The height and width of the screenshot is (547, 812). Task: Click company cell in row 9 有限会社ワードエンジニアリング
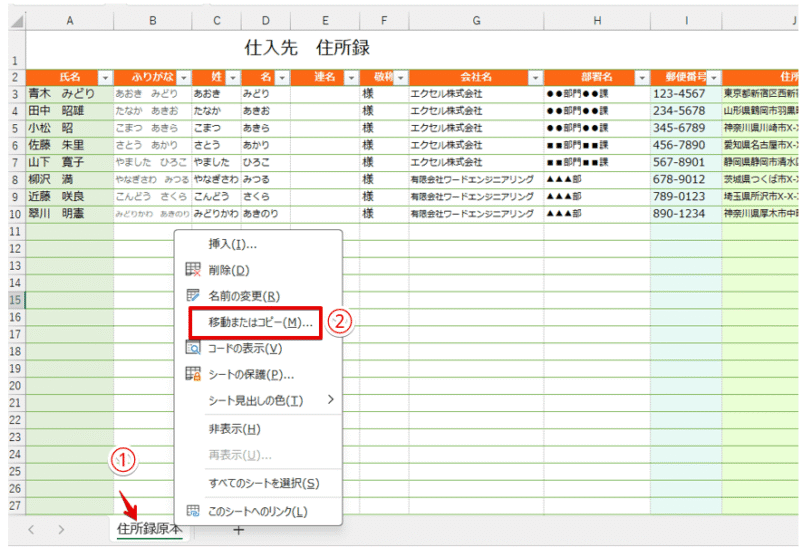click(x=476, y=196)
